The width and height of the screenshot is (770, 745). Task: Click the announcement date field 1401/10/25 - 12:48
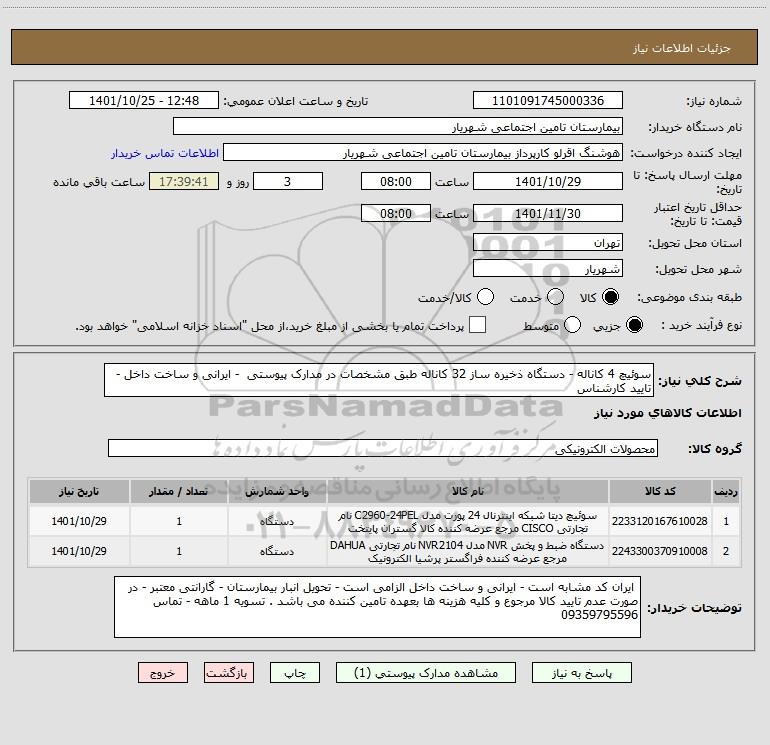(144, 101)
